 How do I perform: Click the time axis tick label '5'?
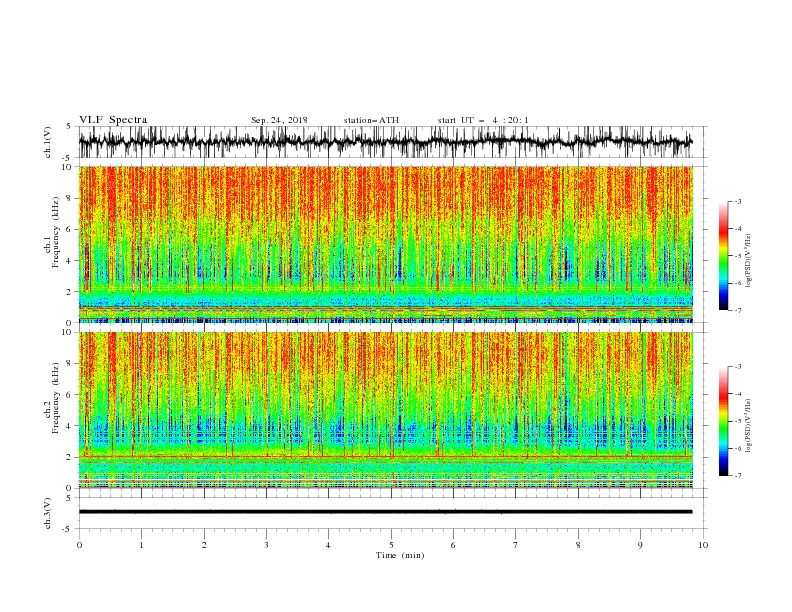pos(391,545)
